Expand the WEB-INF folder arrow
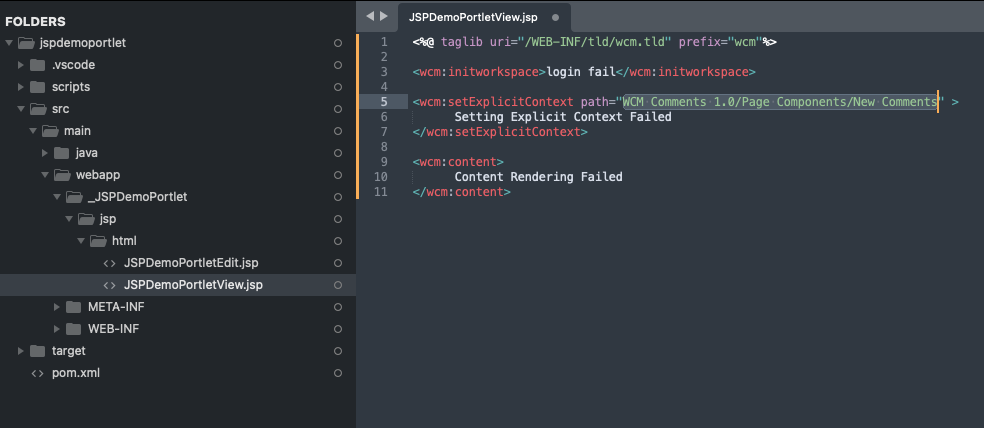This screenshot has height=428, width=984. 56,329
